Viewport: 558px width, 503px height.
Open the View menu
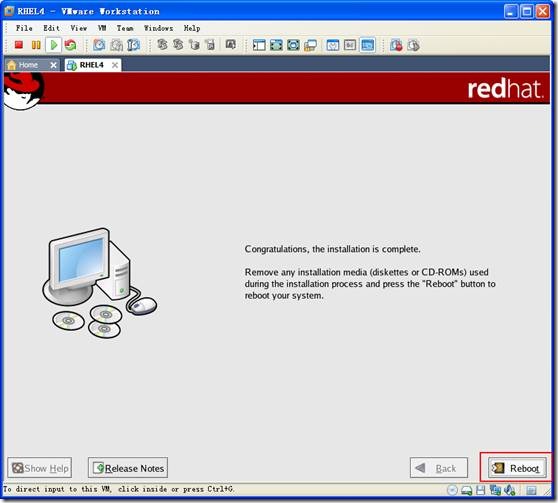pos(79,28)
